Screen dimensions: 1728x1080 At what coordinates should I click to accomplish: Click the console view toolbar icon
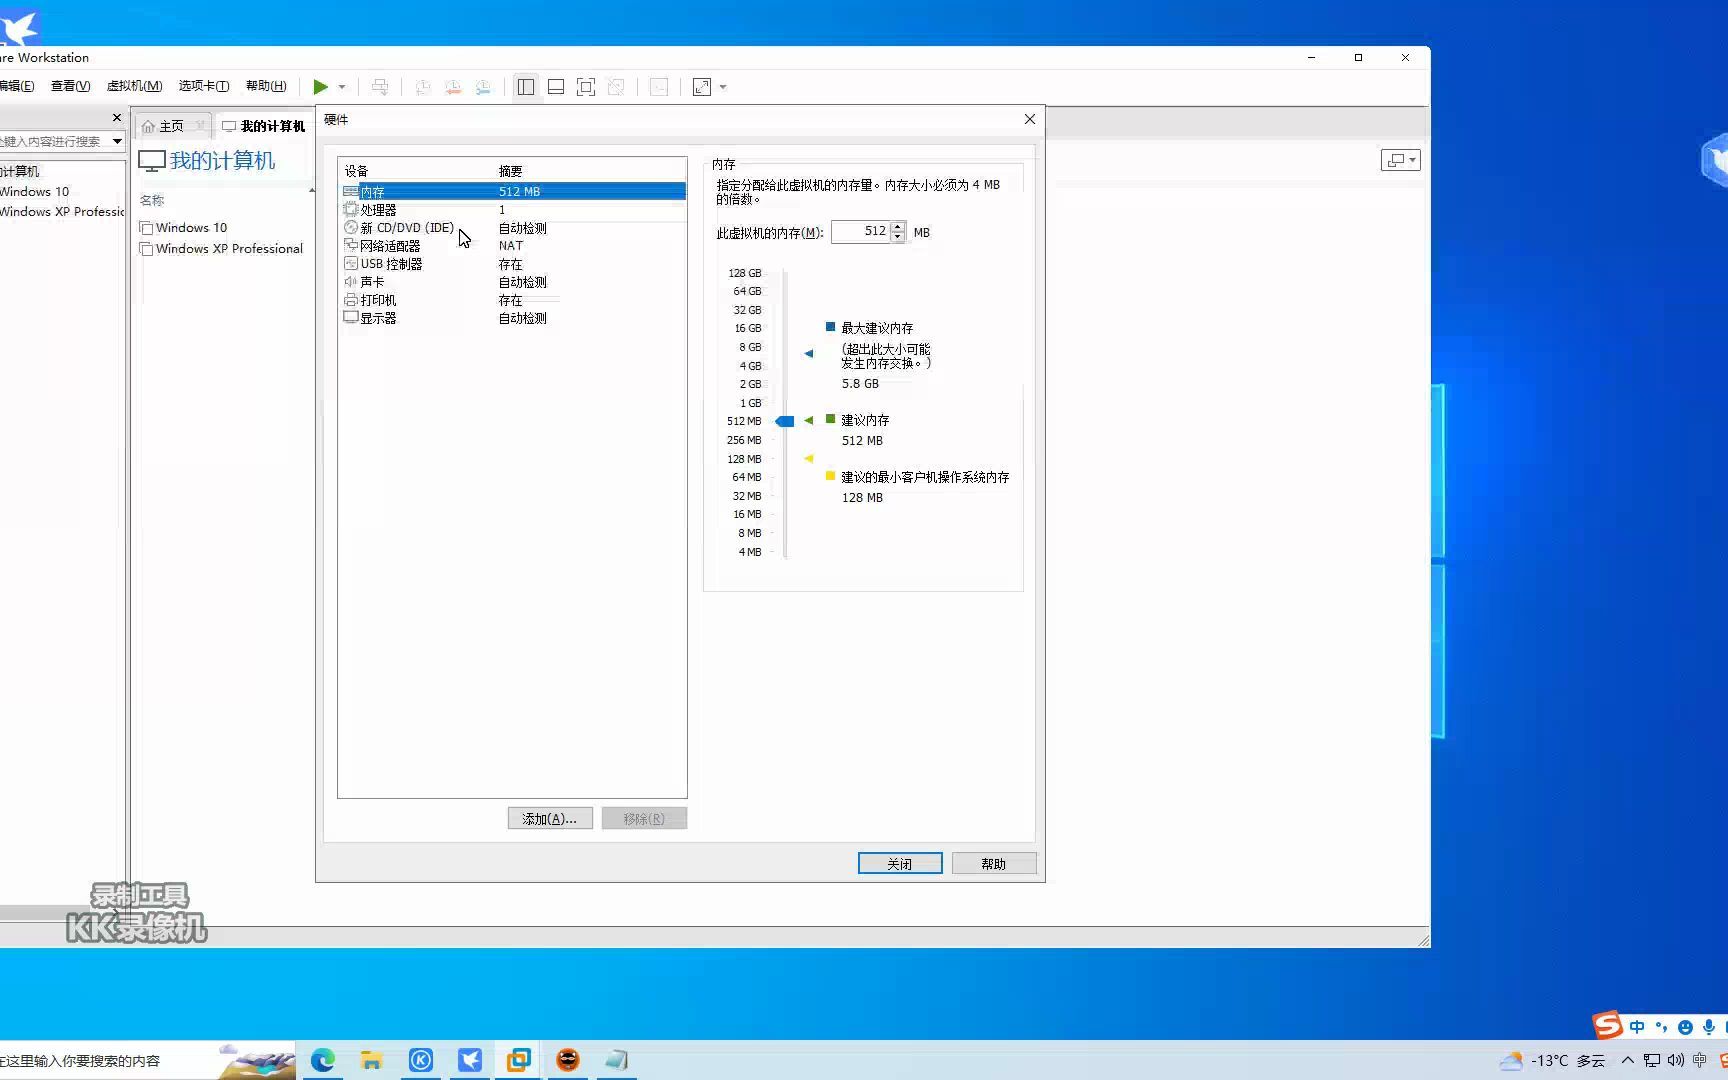coord(659,87)
